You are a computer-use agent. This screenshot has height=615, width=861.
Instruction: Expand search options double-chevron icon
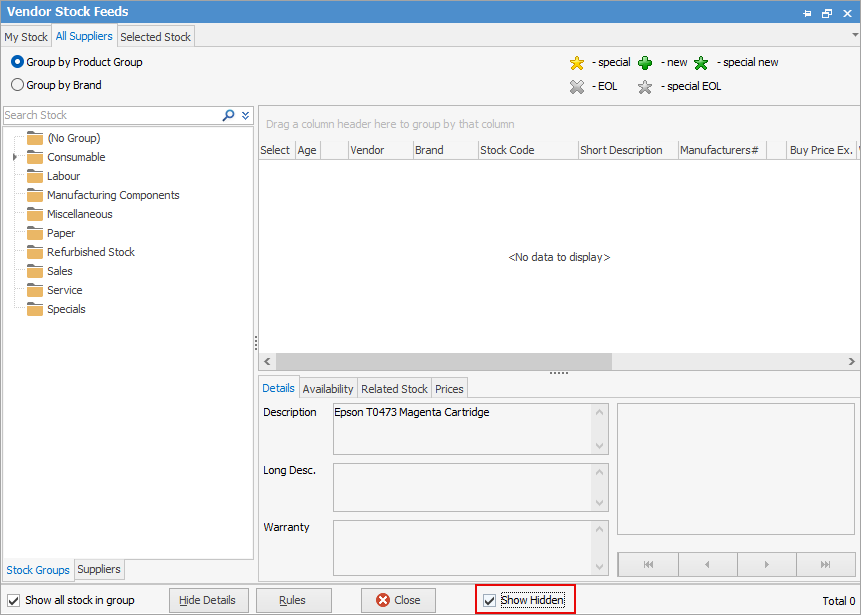(x=245, y=115)
